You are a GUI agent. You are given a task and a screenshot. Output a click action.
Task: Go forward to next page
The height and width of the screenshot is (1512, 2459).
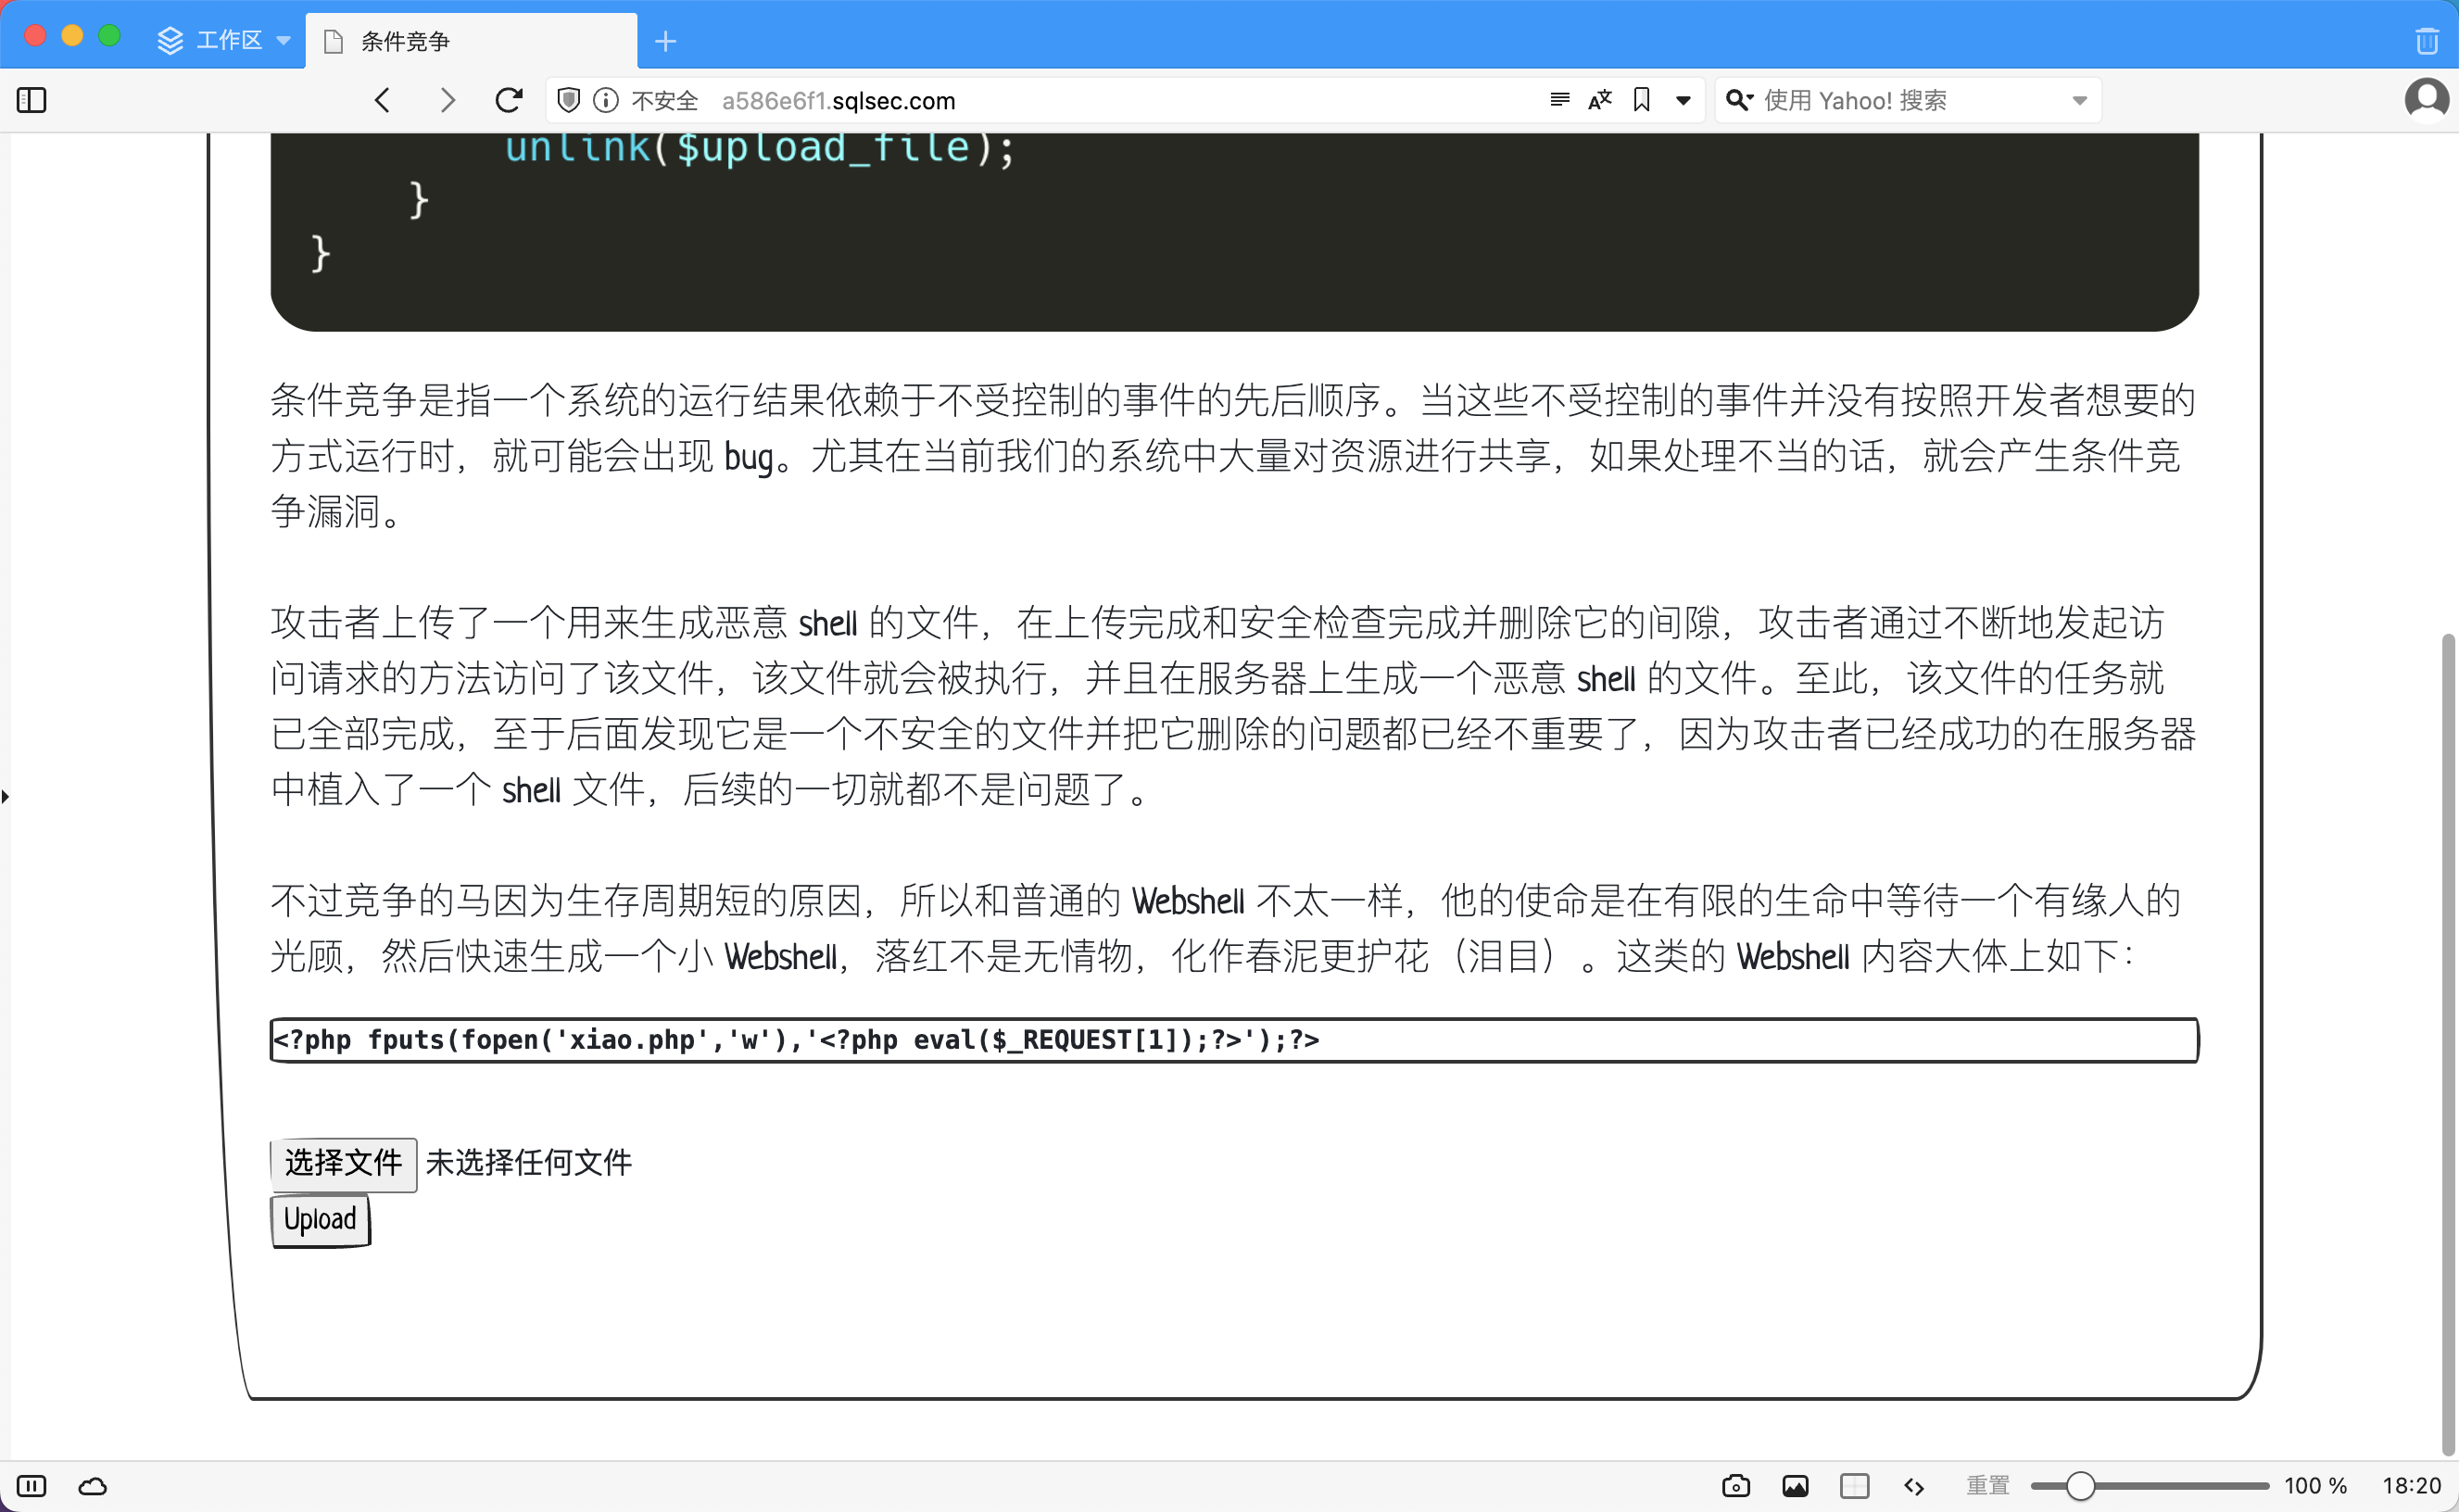(447, 100)
